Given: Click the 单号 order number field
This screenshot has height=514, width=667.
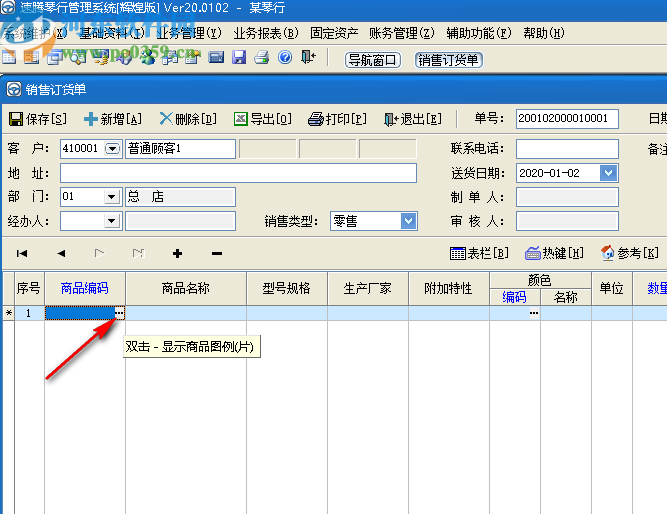Looking at the screenshot, I should [x=567, y=118].
